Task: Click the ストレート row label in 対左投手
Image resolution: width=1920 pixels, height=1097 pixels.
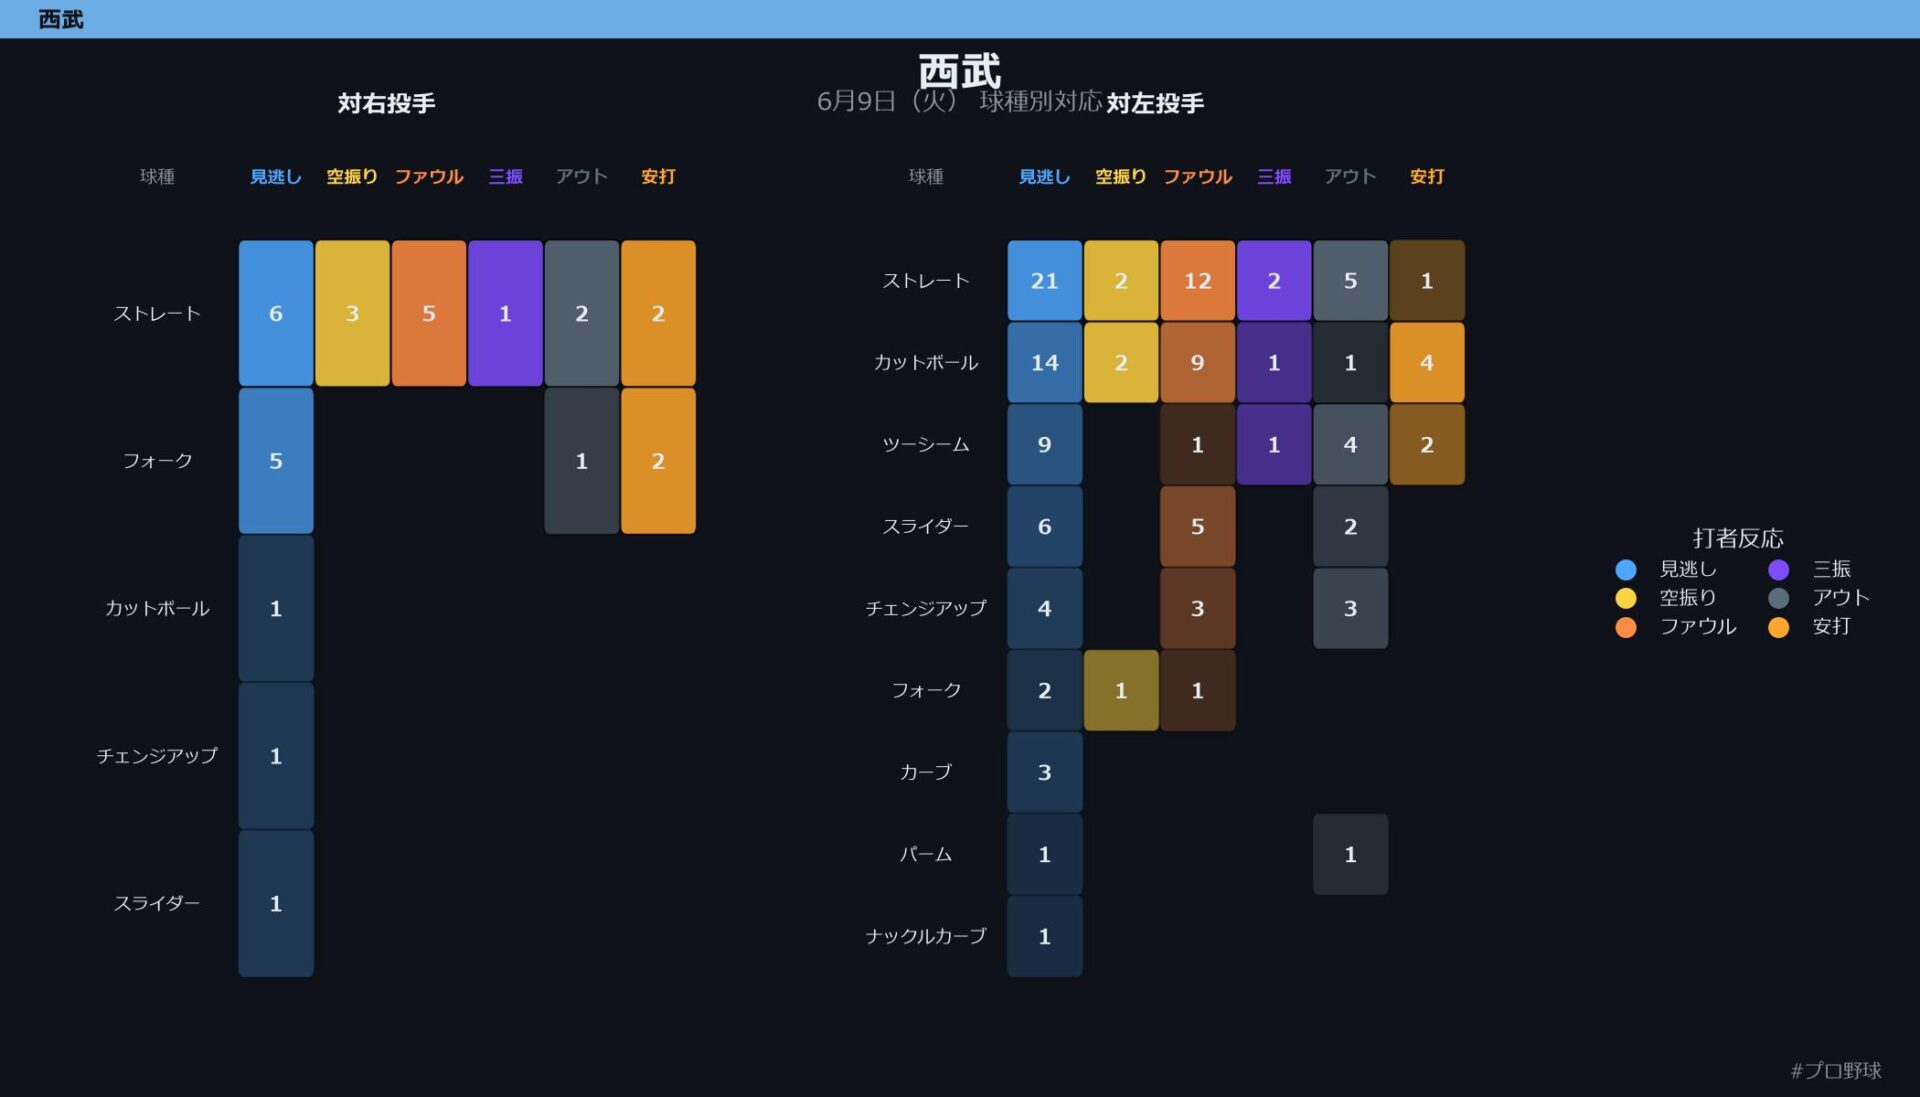Action: (926, 281)
